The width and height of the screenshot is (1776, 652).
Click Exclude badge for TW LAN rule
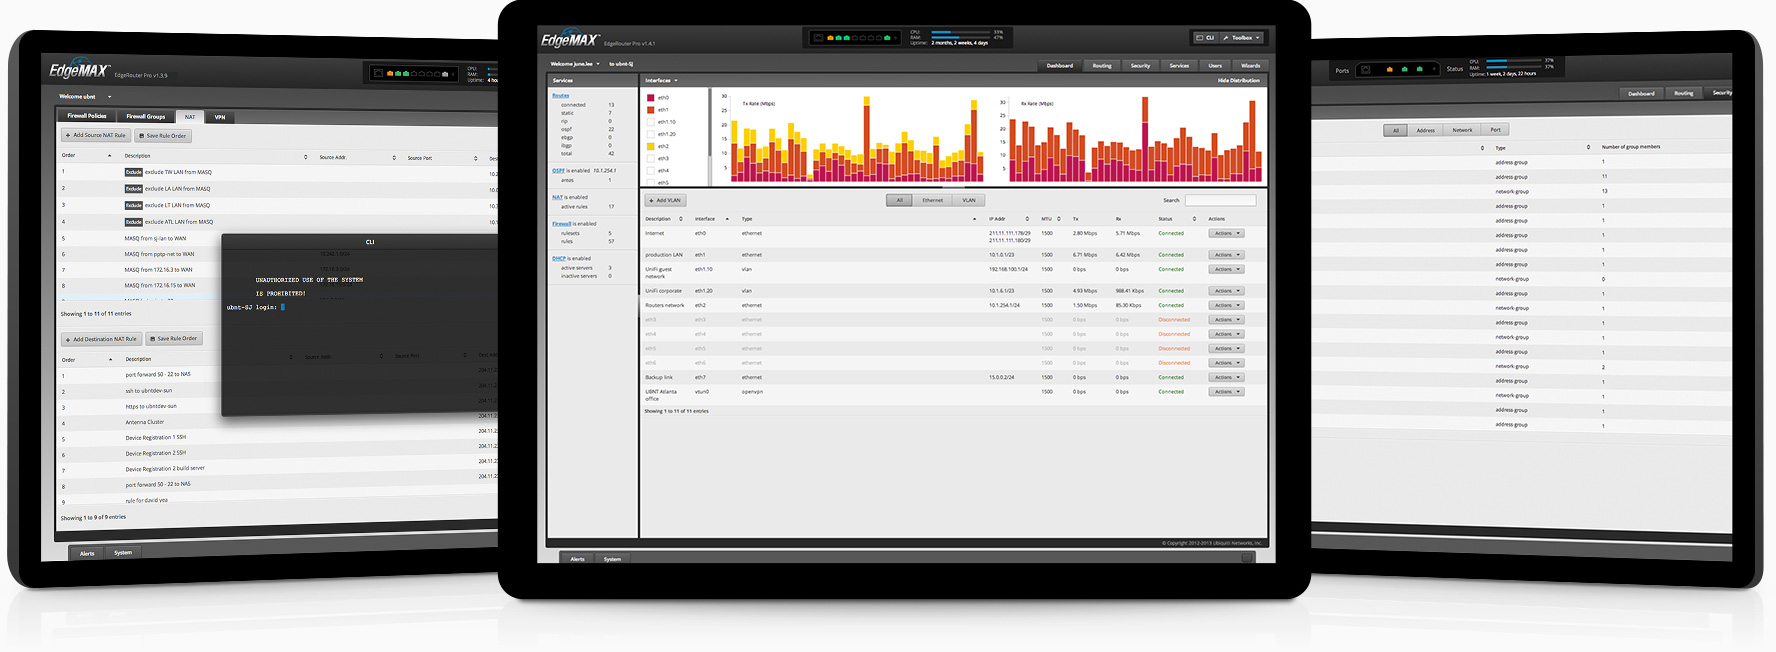133,172
